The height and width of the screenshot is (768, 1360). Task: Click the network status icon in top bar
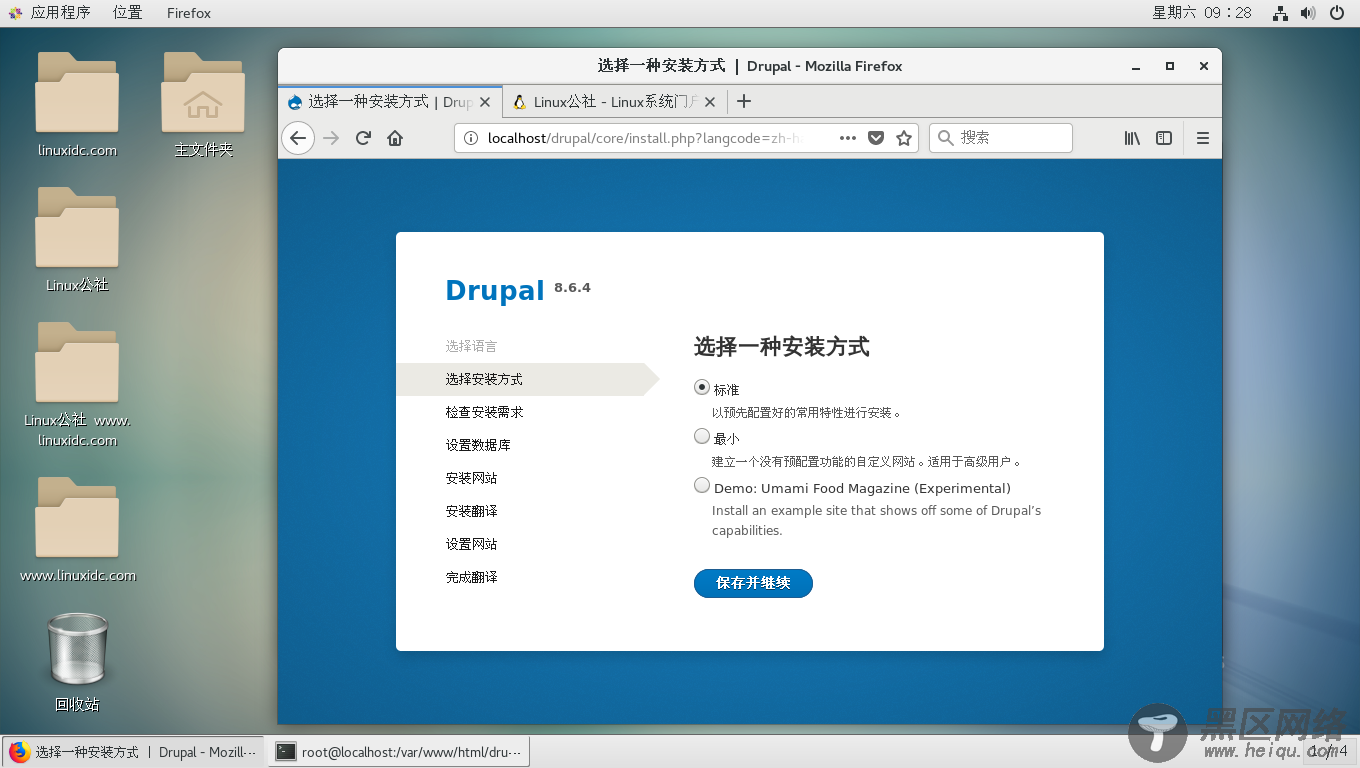(1280, 13)
